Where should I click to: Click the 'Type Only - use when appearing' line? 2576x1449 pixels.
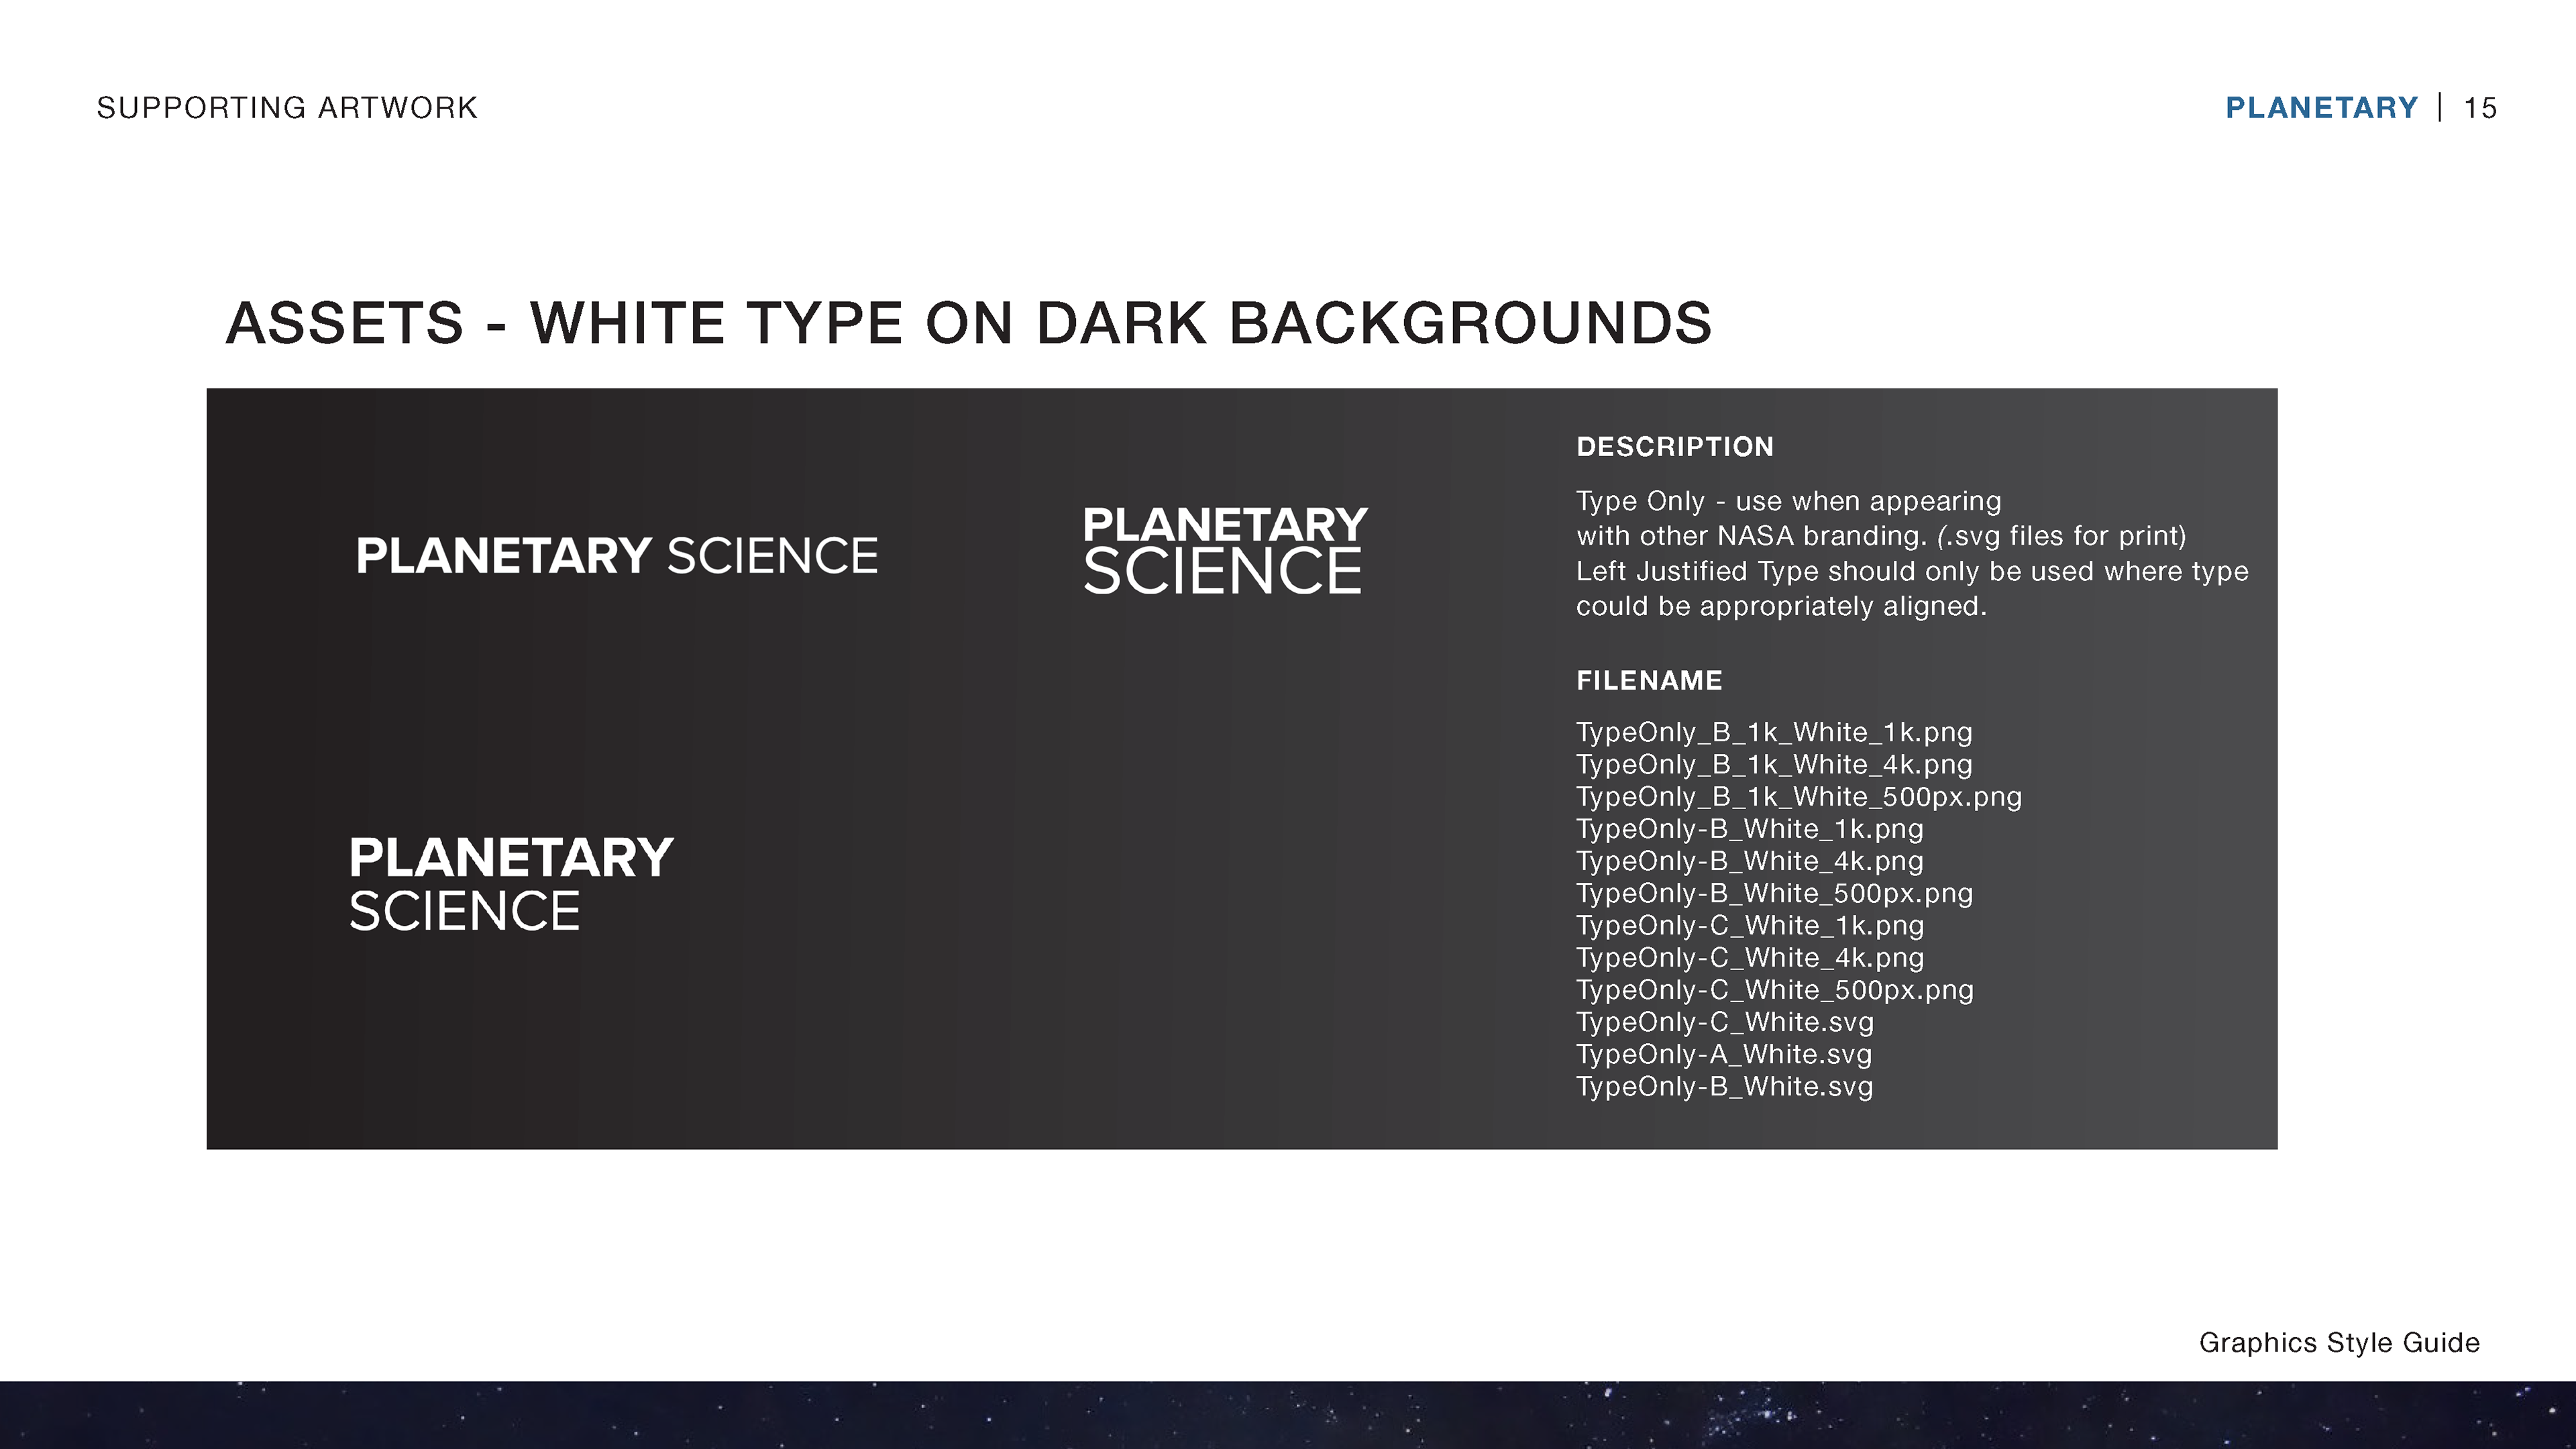(1789, 502)
